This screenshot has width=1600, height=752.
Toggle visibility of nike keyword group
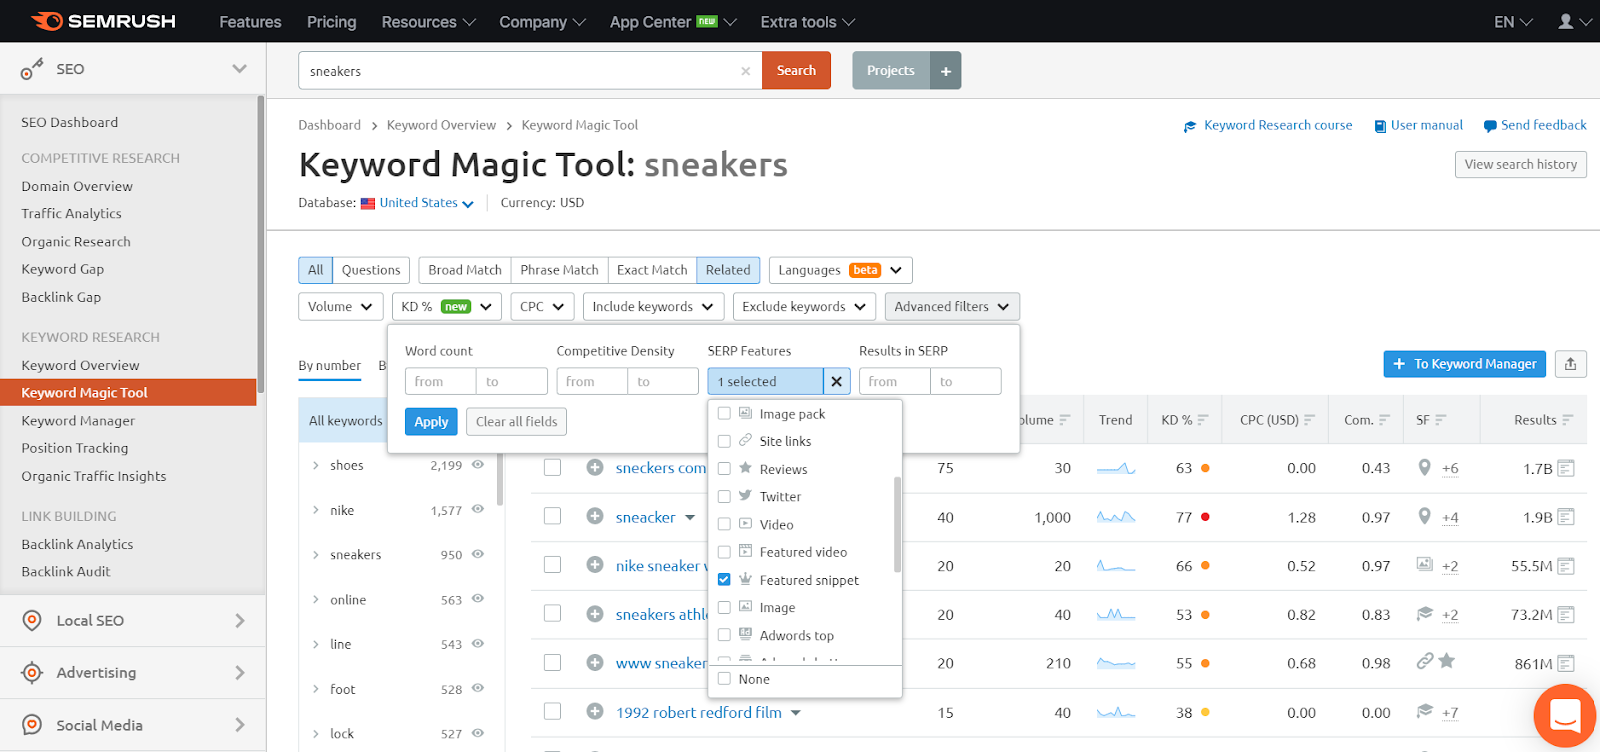pos(478,509)
